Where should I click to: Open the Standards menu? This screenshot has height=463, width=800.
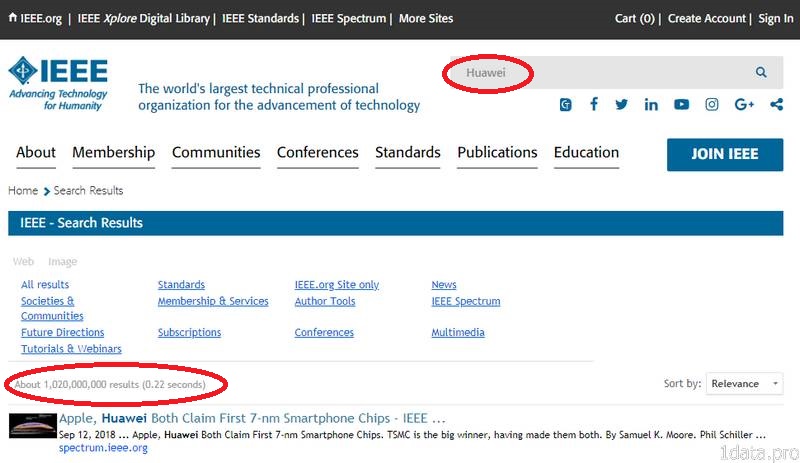[408, 152]
